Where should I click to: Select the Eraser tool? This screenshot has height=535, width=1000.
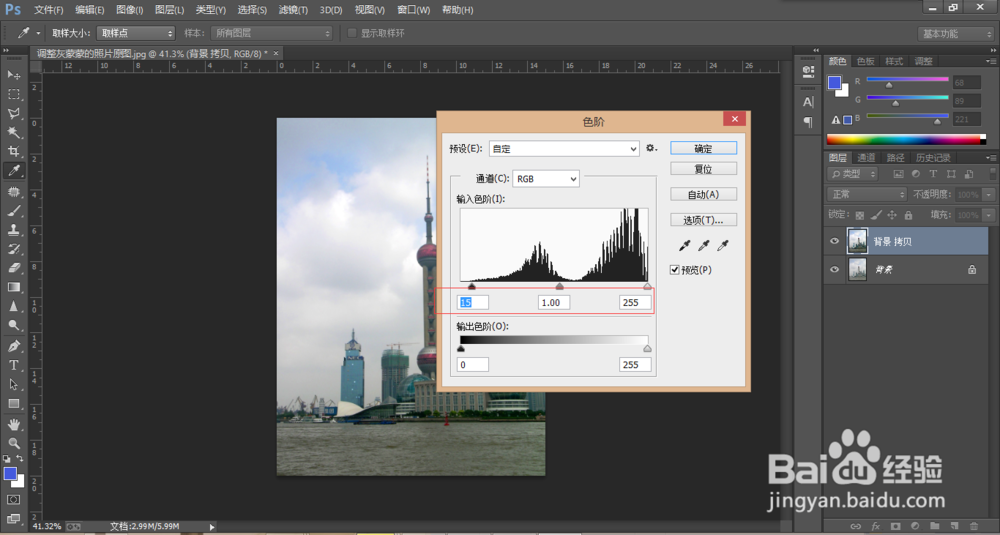coord(13,268)
